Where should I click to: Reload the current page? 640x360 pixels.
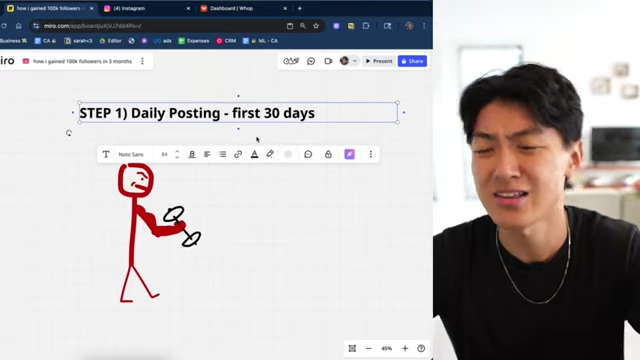coord(4,26)
